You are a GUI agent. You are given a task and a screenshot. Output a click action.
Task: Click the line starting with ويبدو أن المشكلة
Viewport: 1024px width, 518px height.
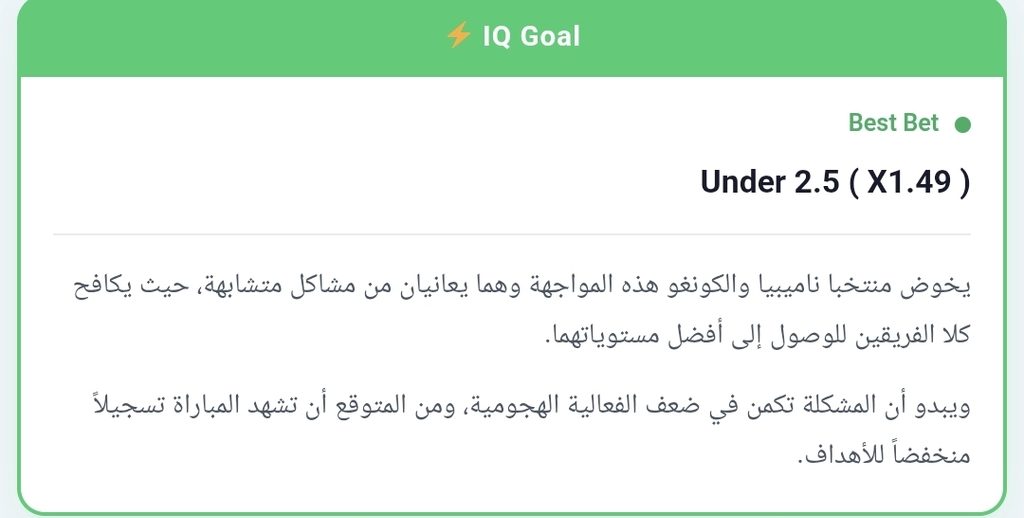[530, 406]
